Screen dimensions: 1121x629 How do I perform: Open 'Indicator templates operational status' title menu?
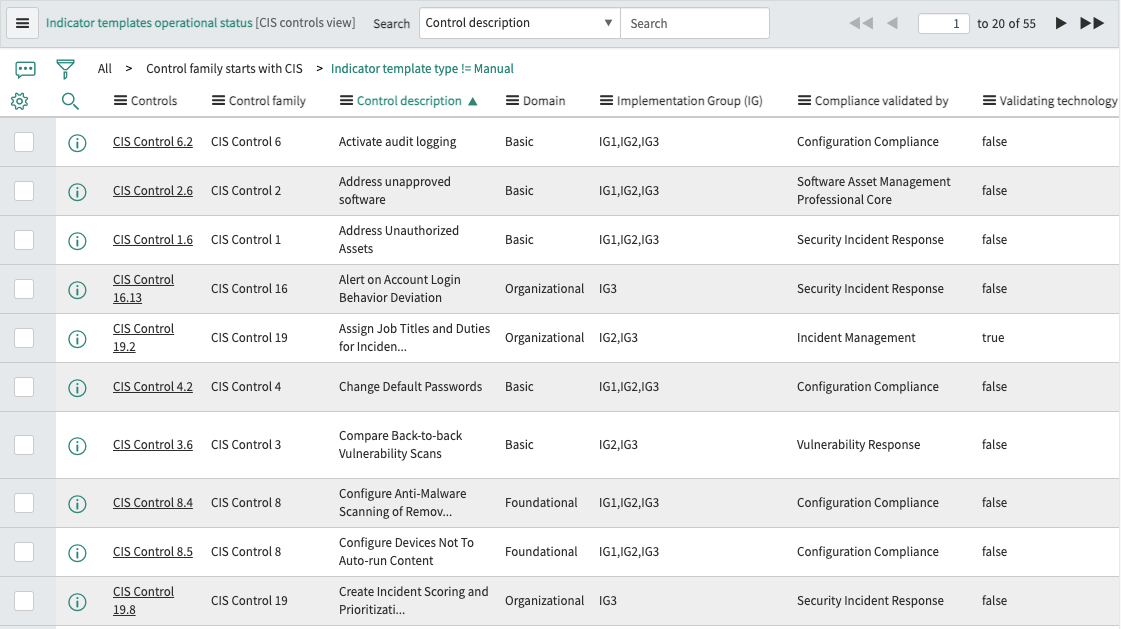(x=149, y=23)
